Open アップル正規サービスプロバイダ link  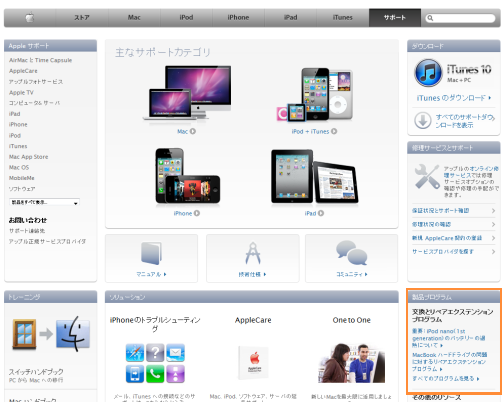47,241
